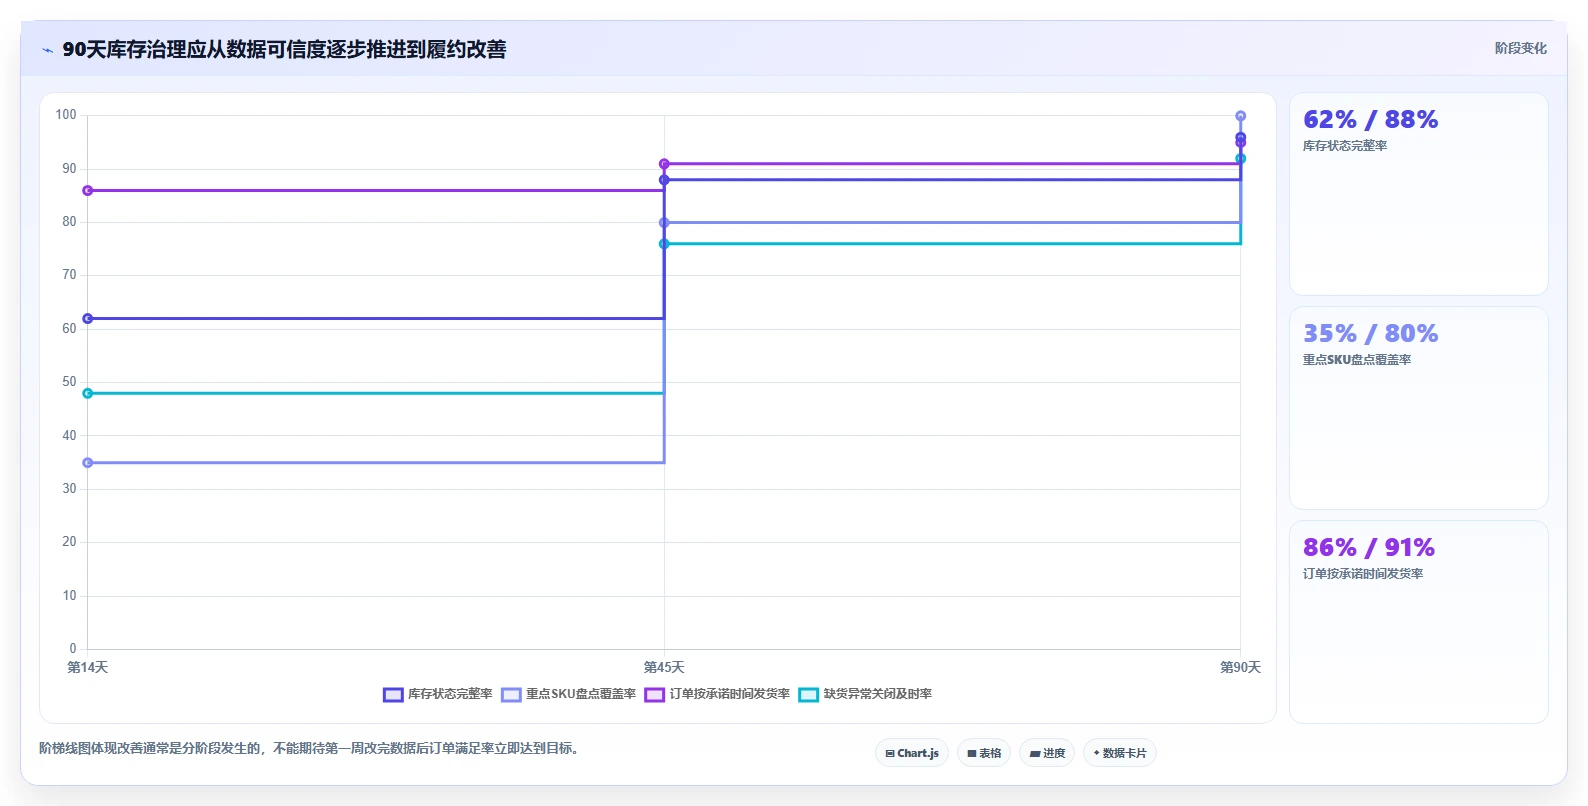This screenshot has width=1588, height=806.
Task: Click 缺货异常关闭及时率 point at 第90天 (92)
Action: point(1240,159)
